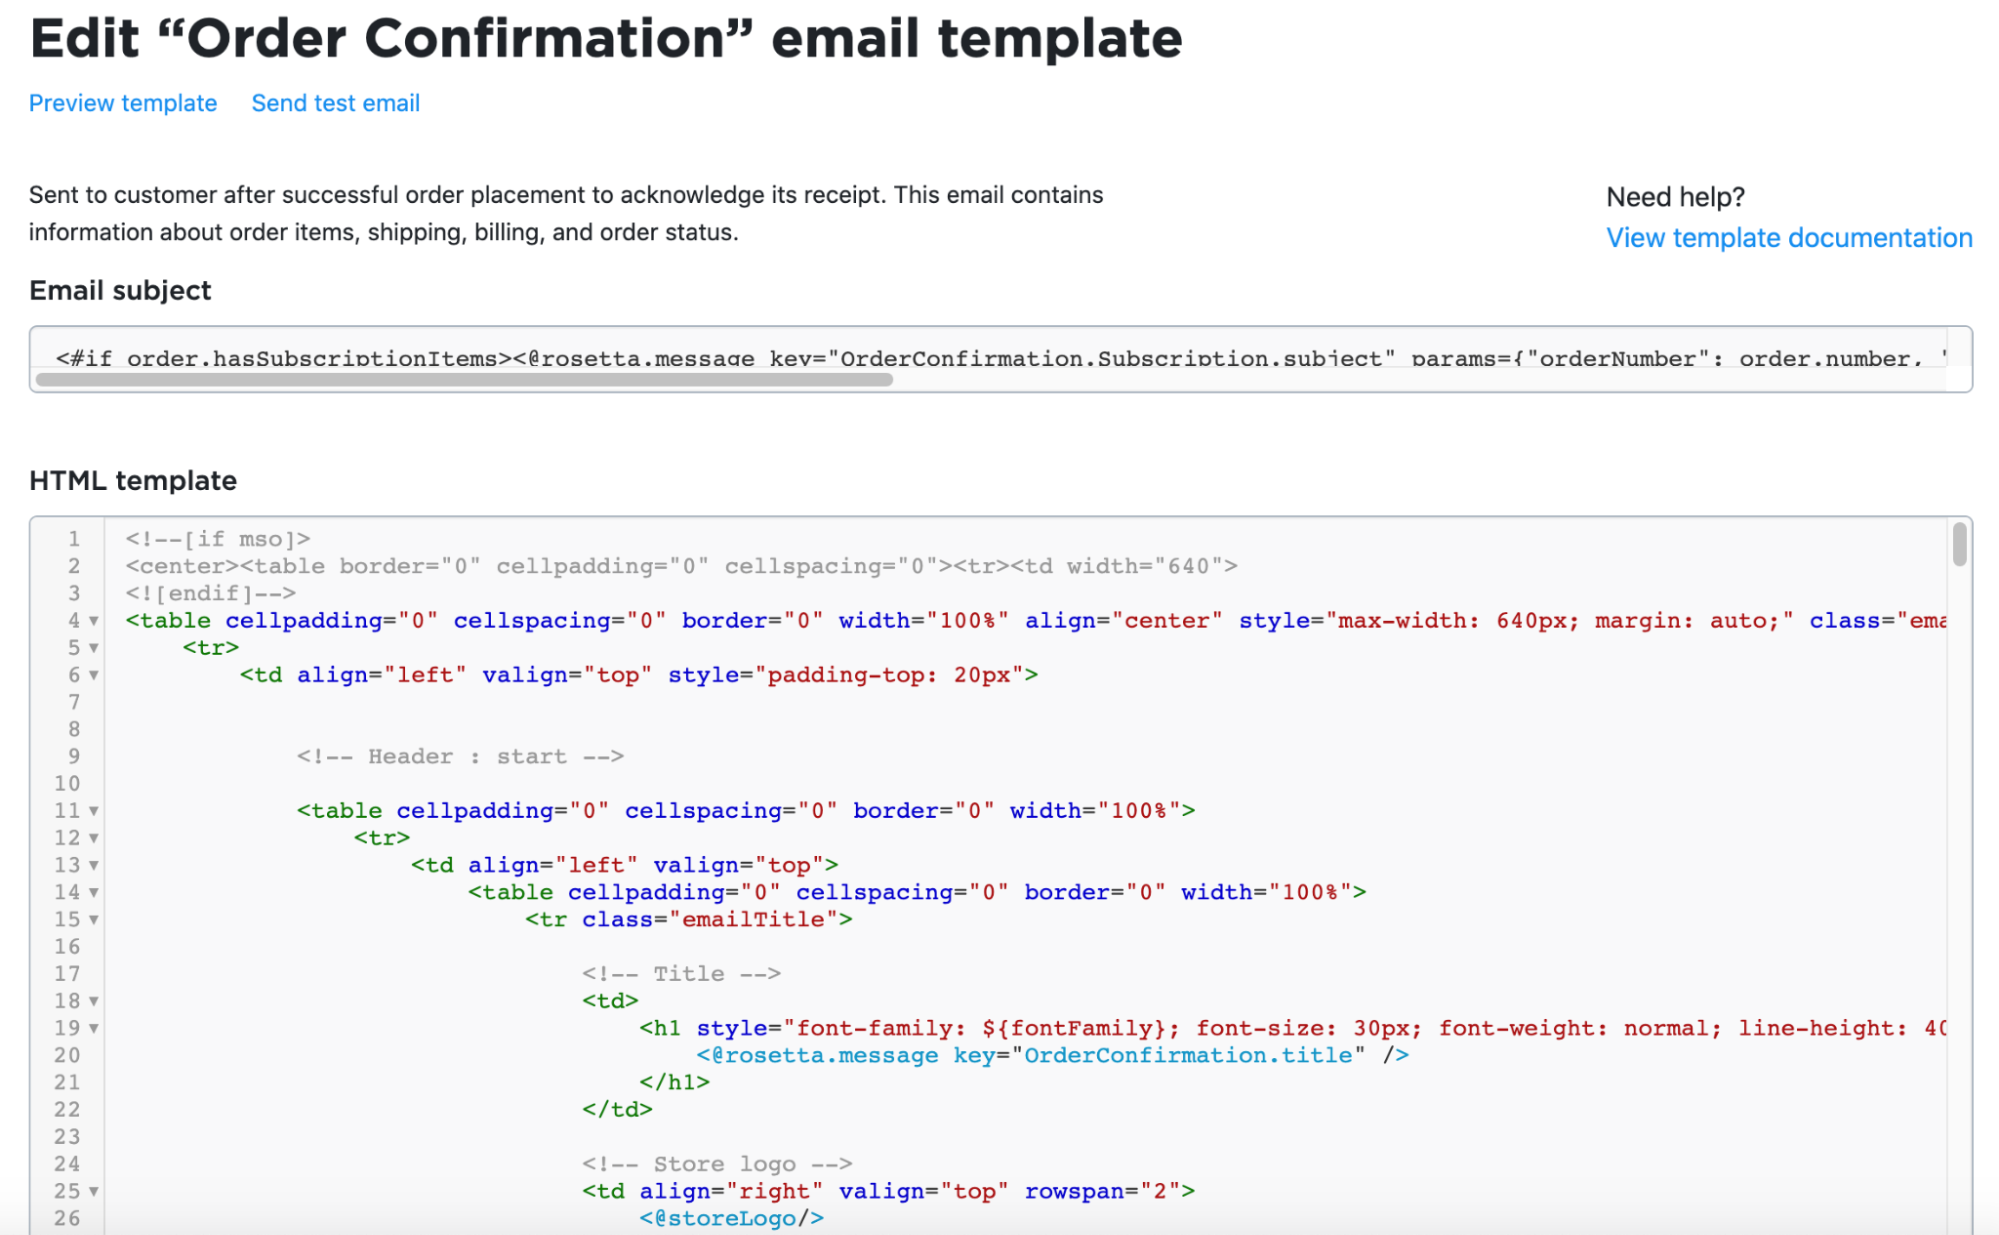
Task: Click the Header start comment on line 9
Action: click(x=460, y=757)
